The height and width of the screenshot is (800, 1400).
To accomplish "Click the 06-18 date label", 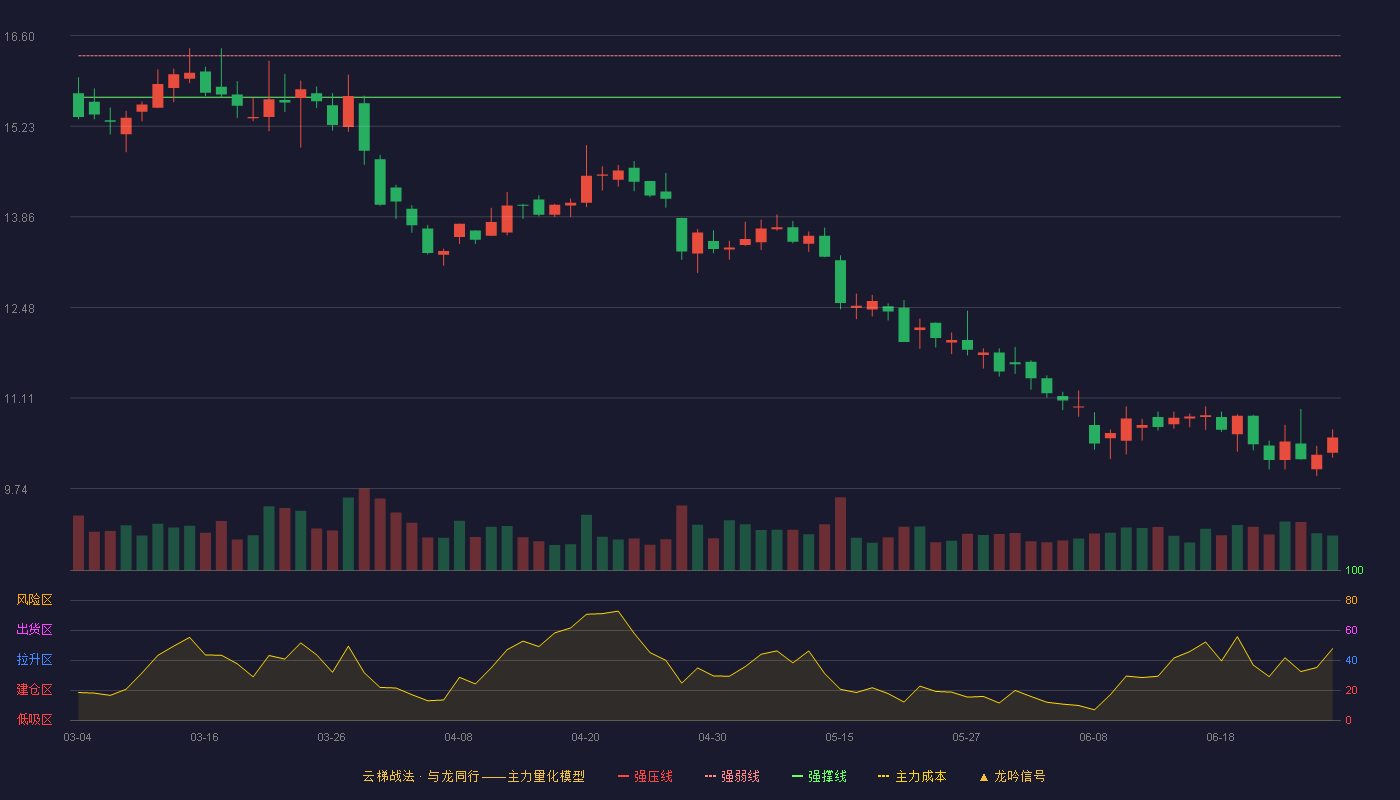I will pyautogui.click(x=1220, y=737).
